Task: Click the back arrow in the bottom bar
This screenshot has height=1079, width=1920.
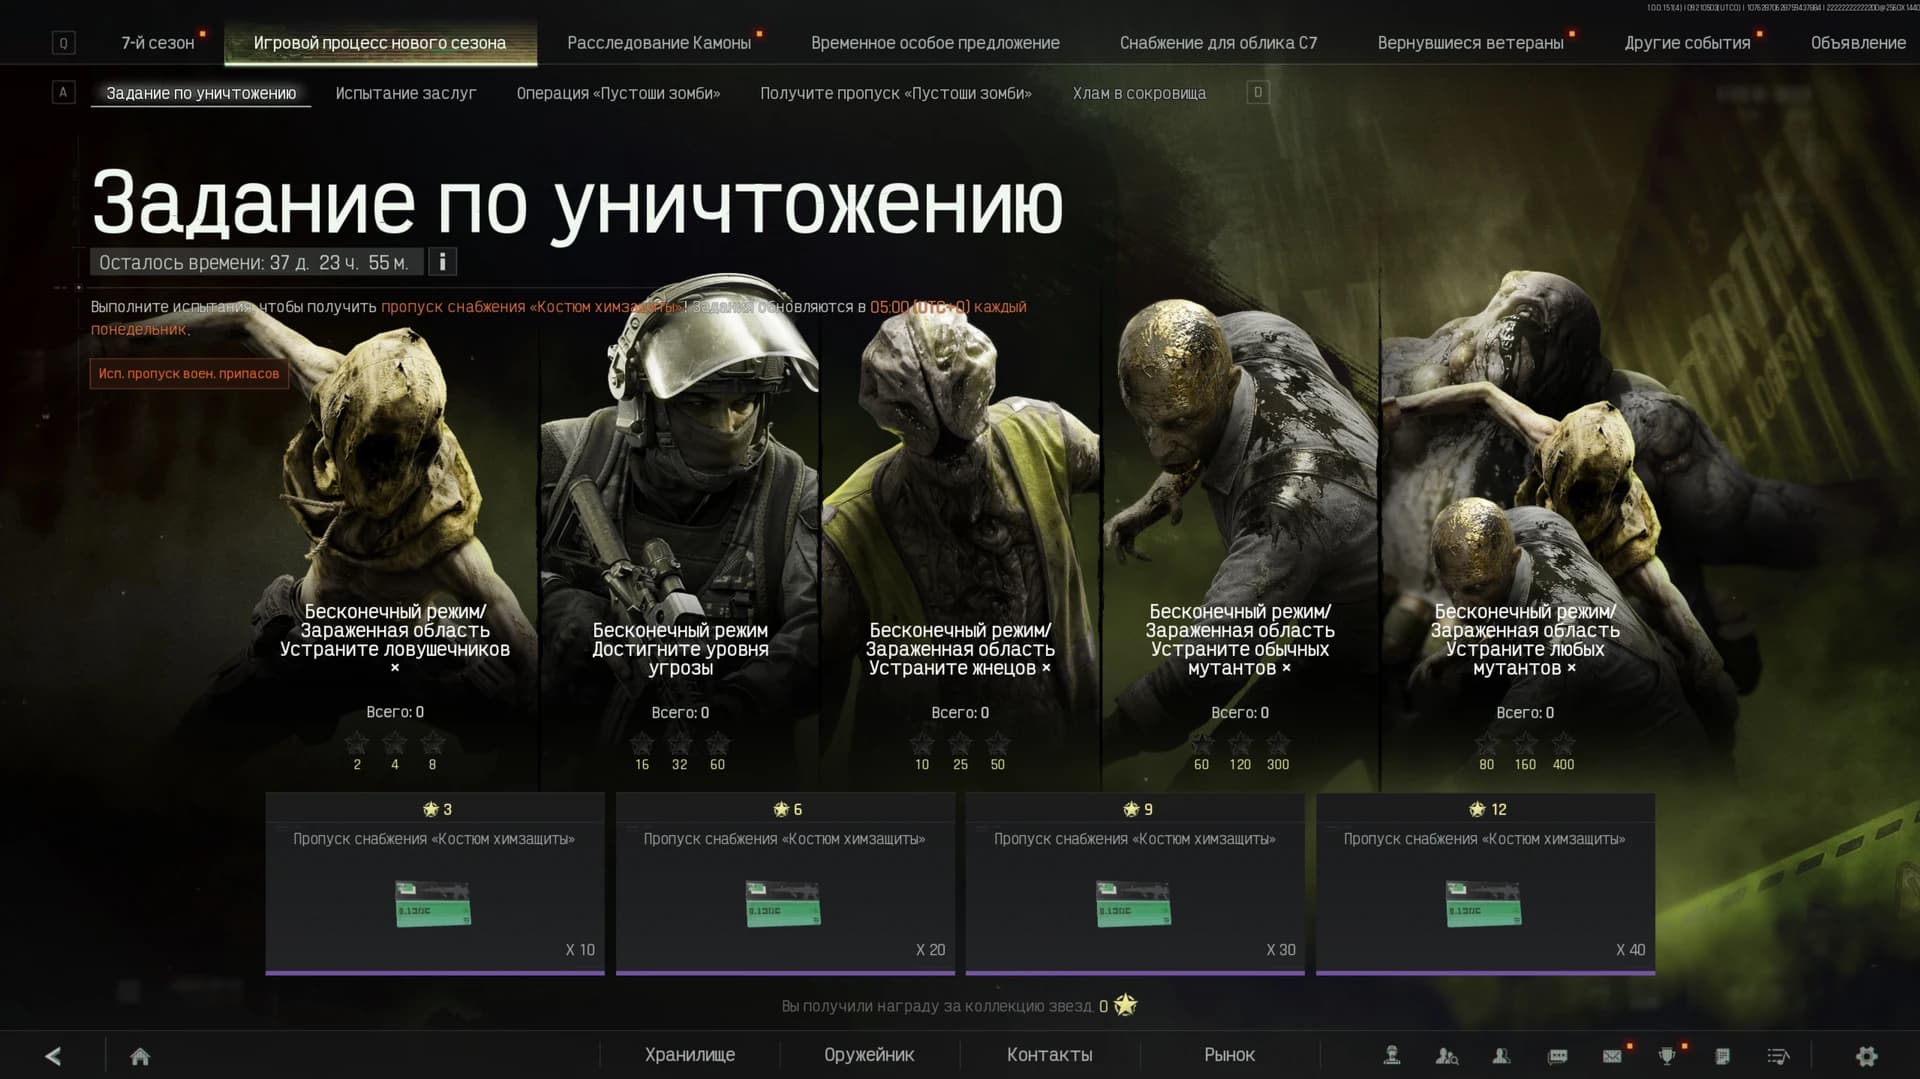Action: tap(53, 1056)
